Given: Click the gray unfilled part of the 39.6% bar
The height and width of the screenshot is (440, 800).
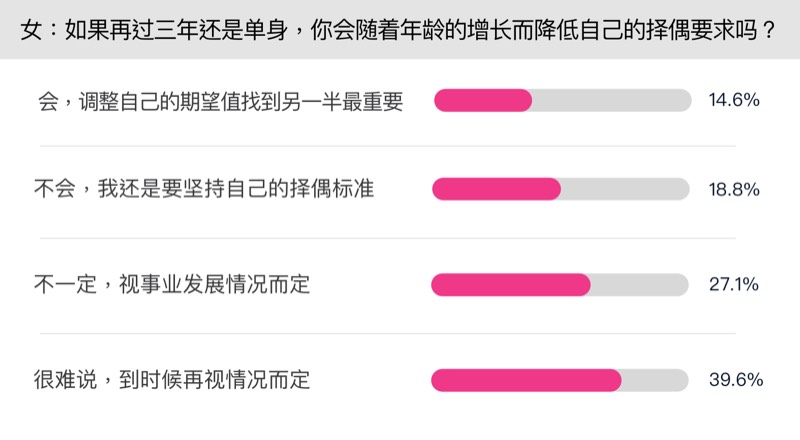Looking at the screenshot, I should [656, 380].
